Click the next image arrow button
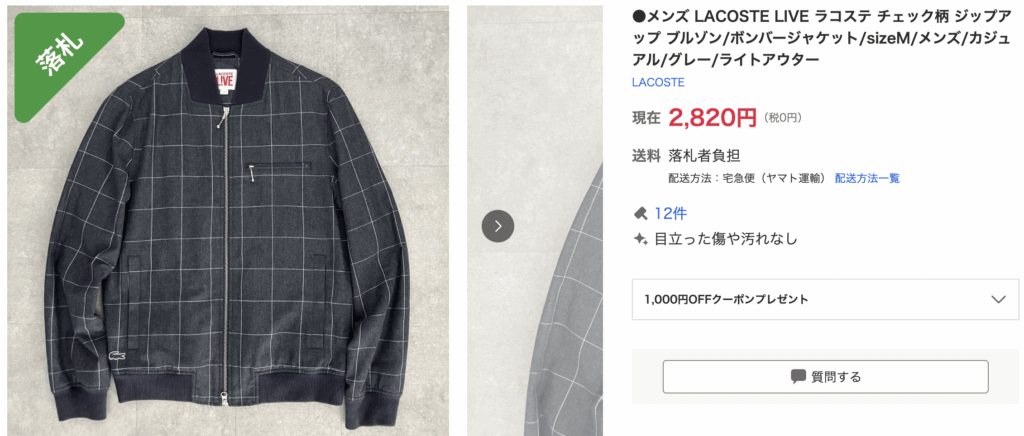Screen dimensions: 1024x436 pos(498,226)
